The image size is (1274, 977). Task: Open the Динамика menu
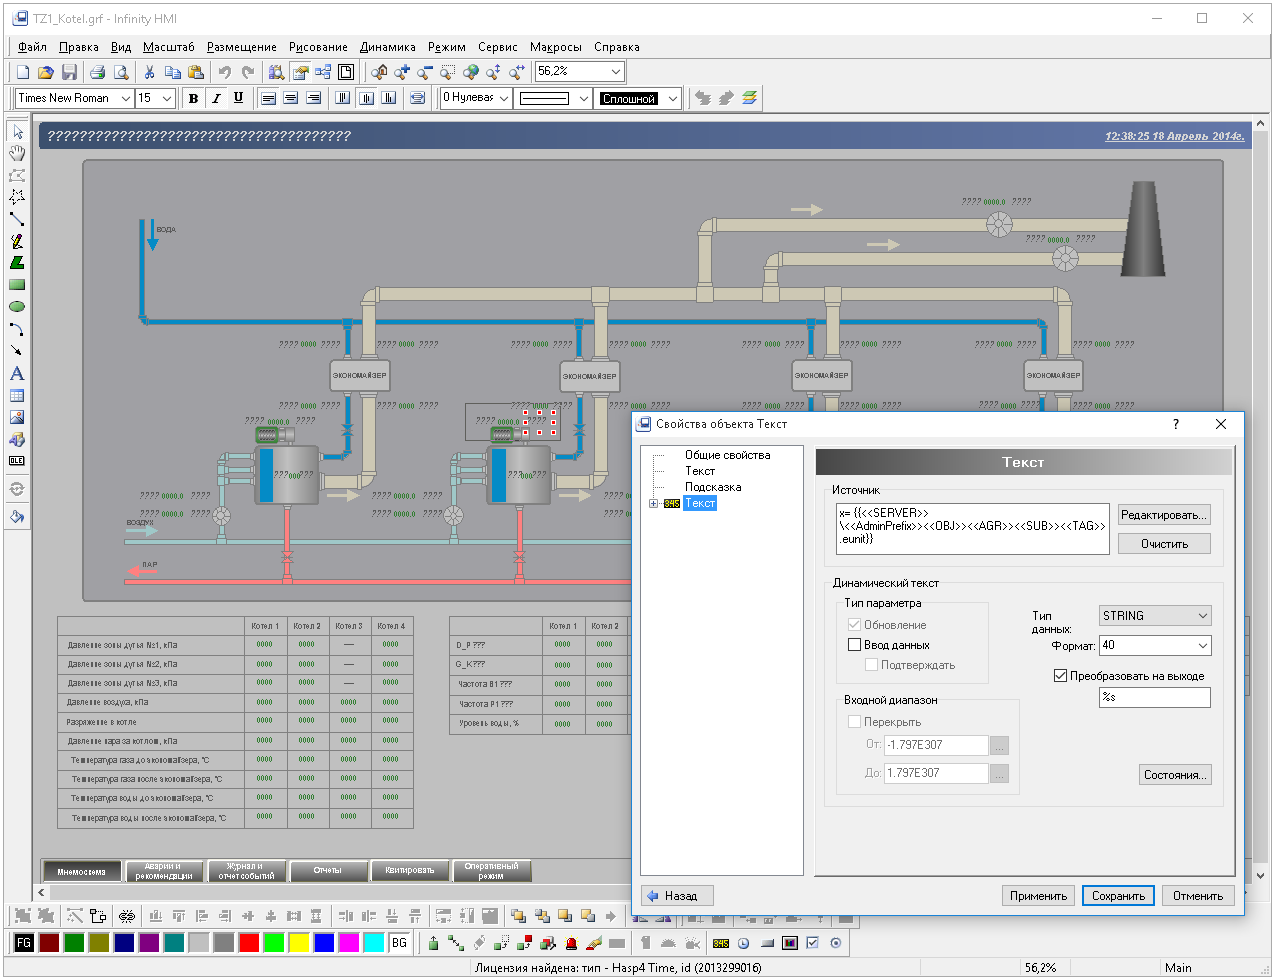pos(387,47)
